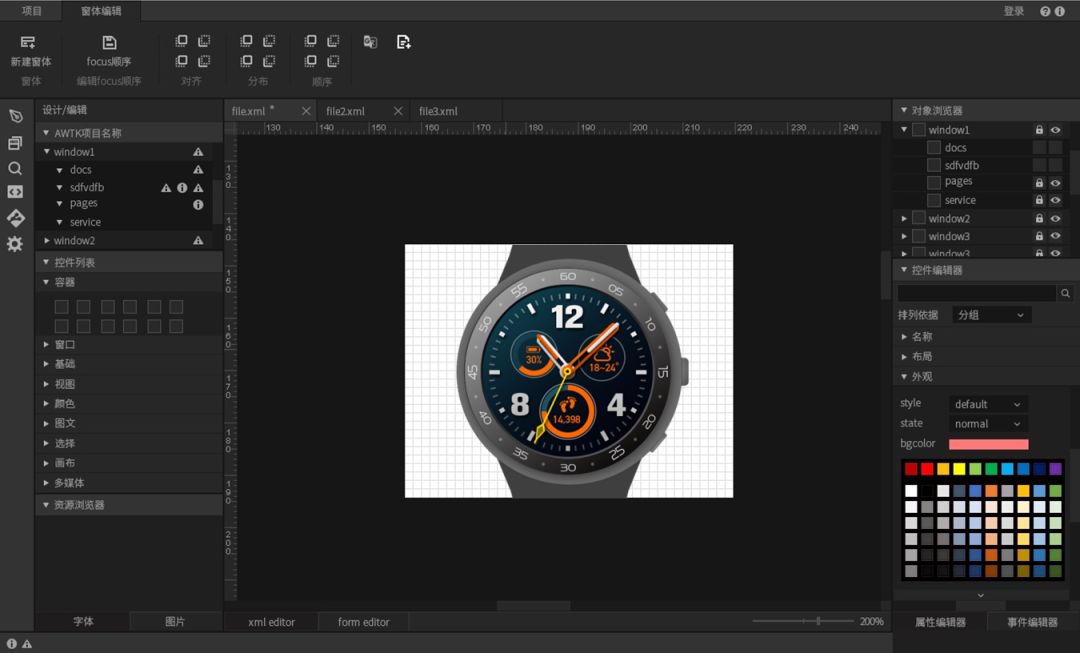Switch to the file3.xml tab

pos(438,111)
